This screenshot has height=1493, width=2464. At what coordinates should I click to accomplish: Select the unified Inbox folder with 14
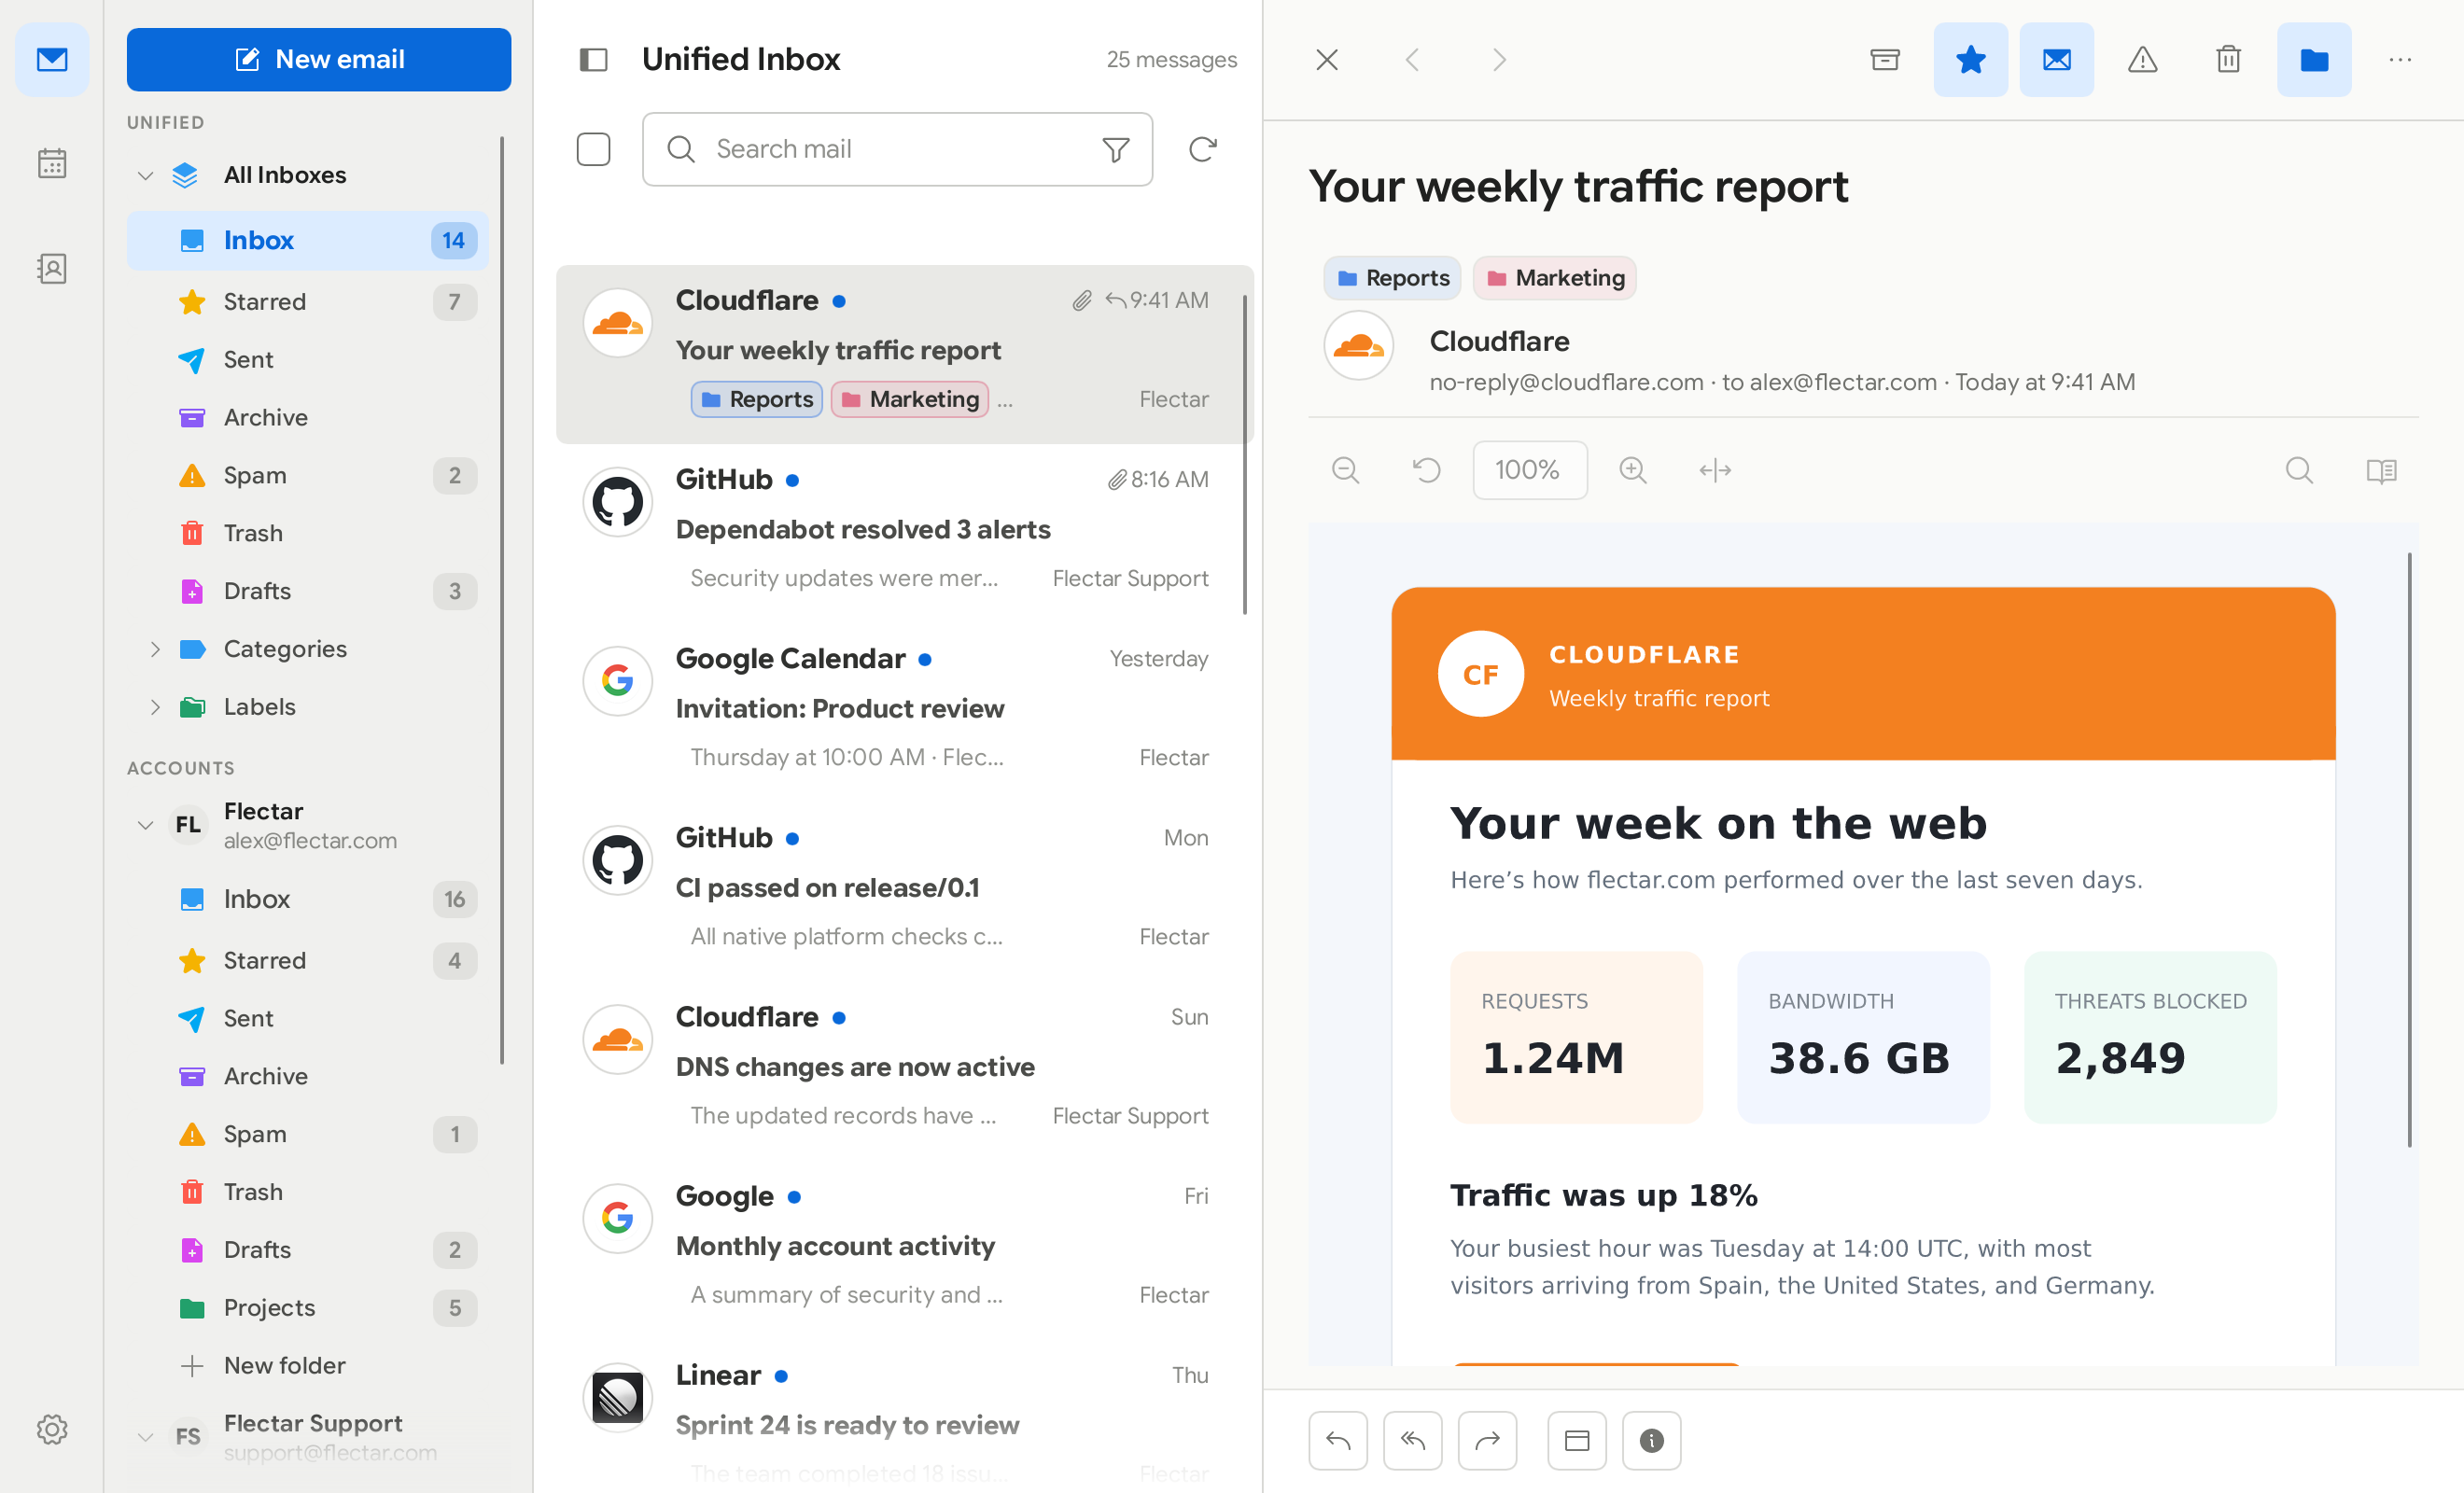[x=308, y=240]
